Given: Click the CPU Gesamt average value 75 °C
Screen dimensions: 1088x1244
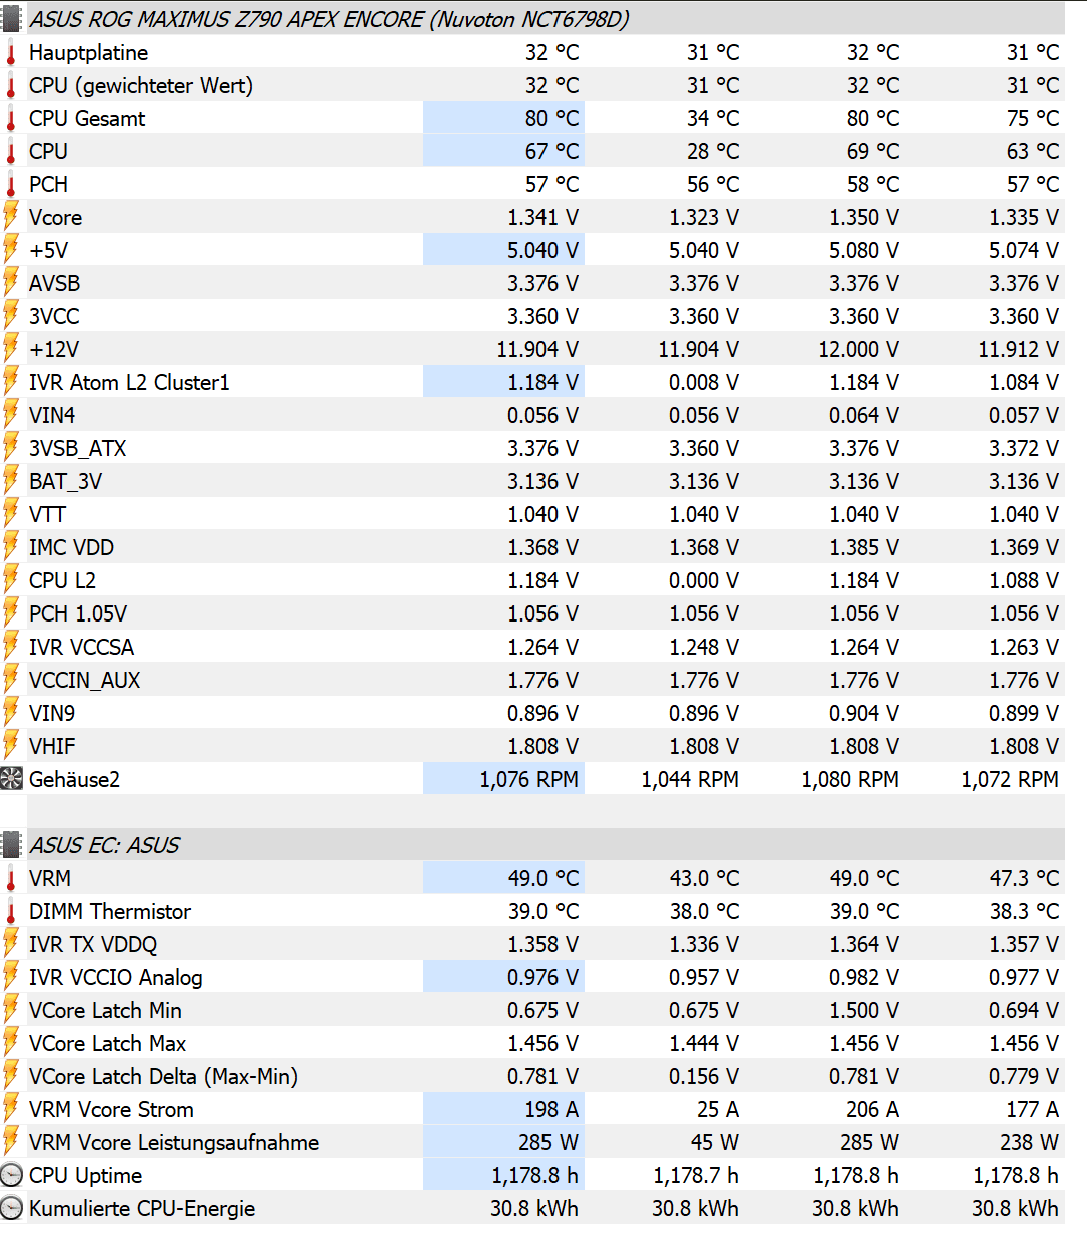Looking at the screenshot, I should tap(1033, 118).
